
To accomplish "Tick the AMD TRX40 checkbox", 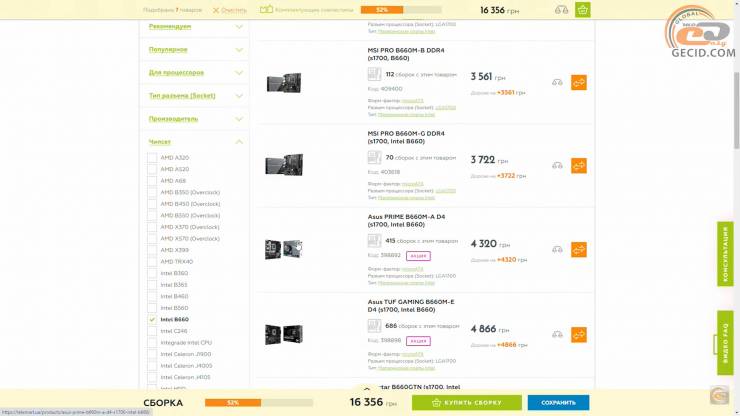I will pyautogui.click(x=152, y=262).
